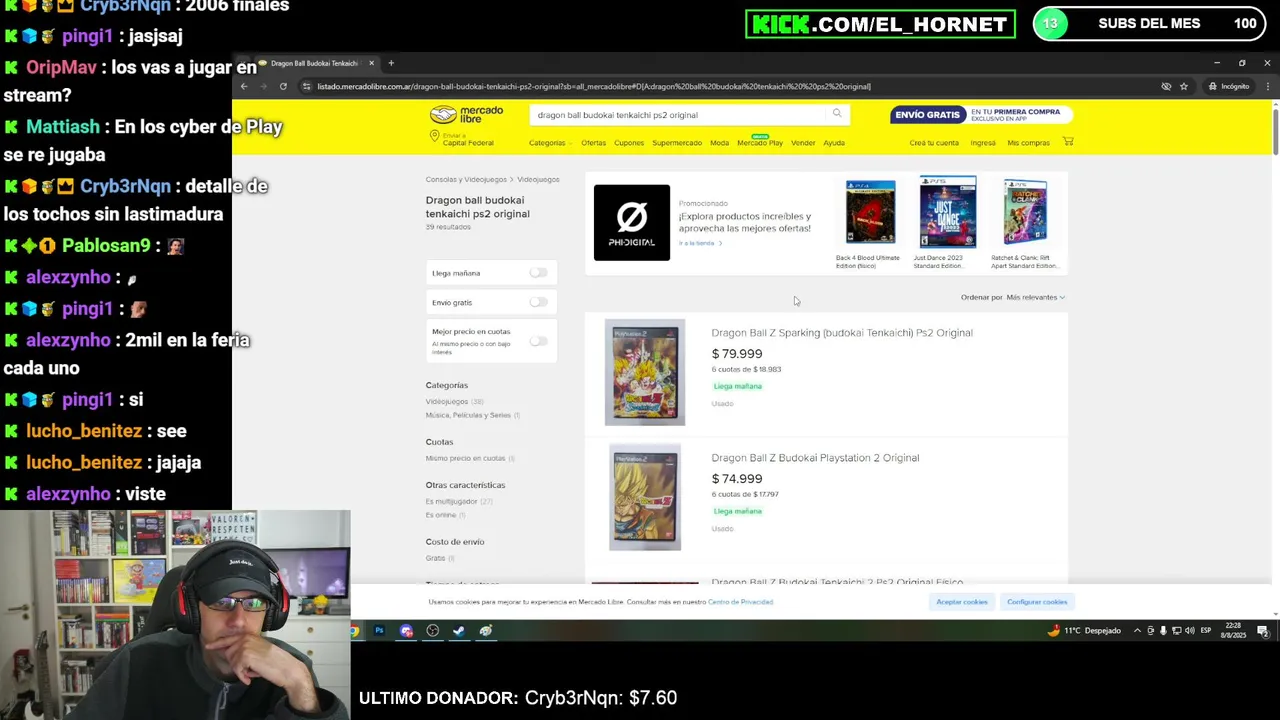The height and width of the screenshot is (720, 1280).
Task: Open a new browser tab
Action: point(391,63)
